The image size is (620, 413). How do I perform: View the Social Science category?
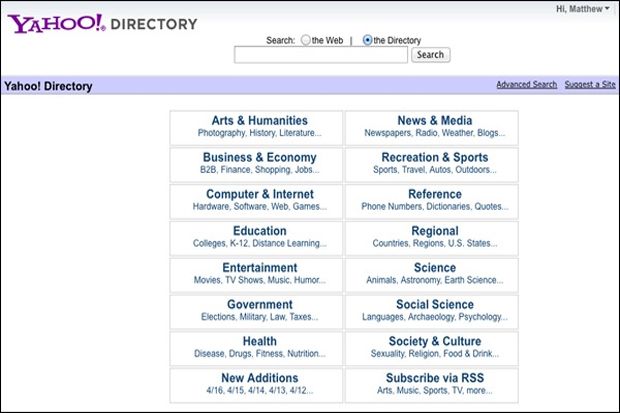(435, 304)
